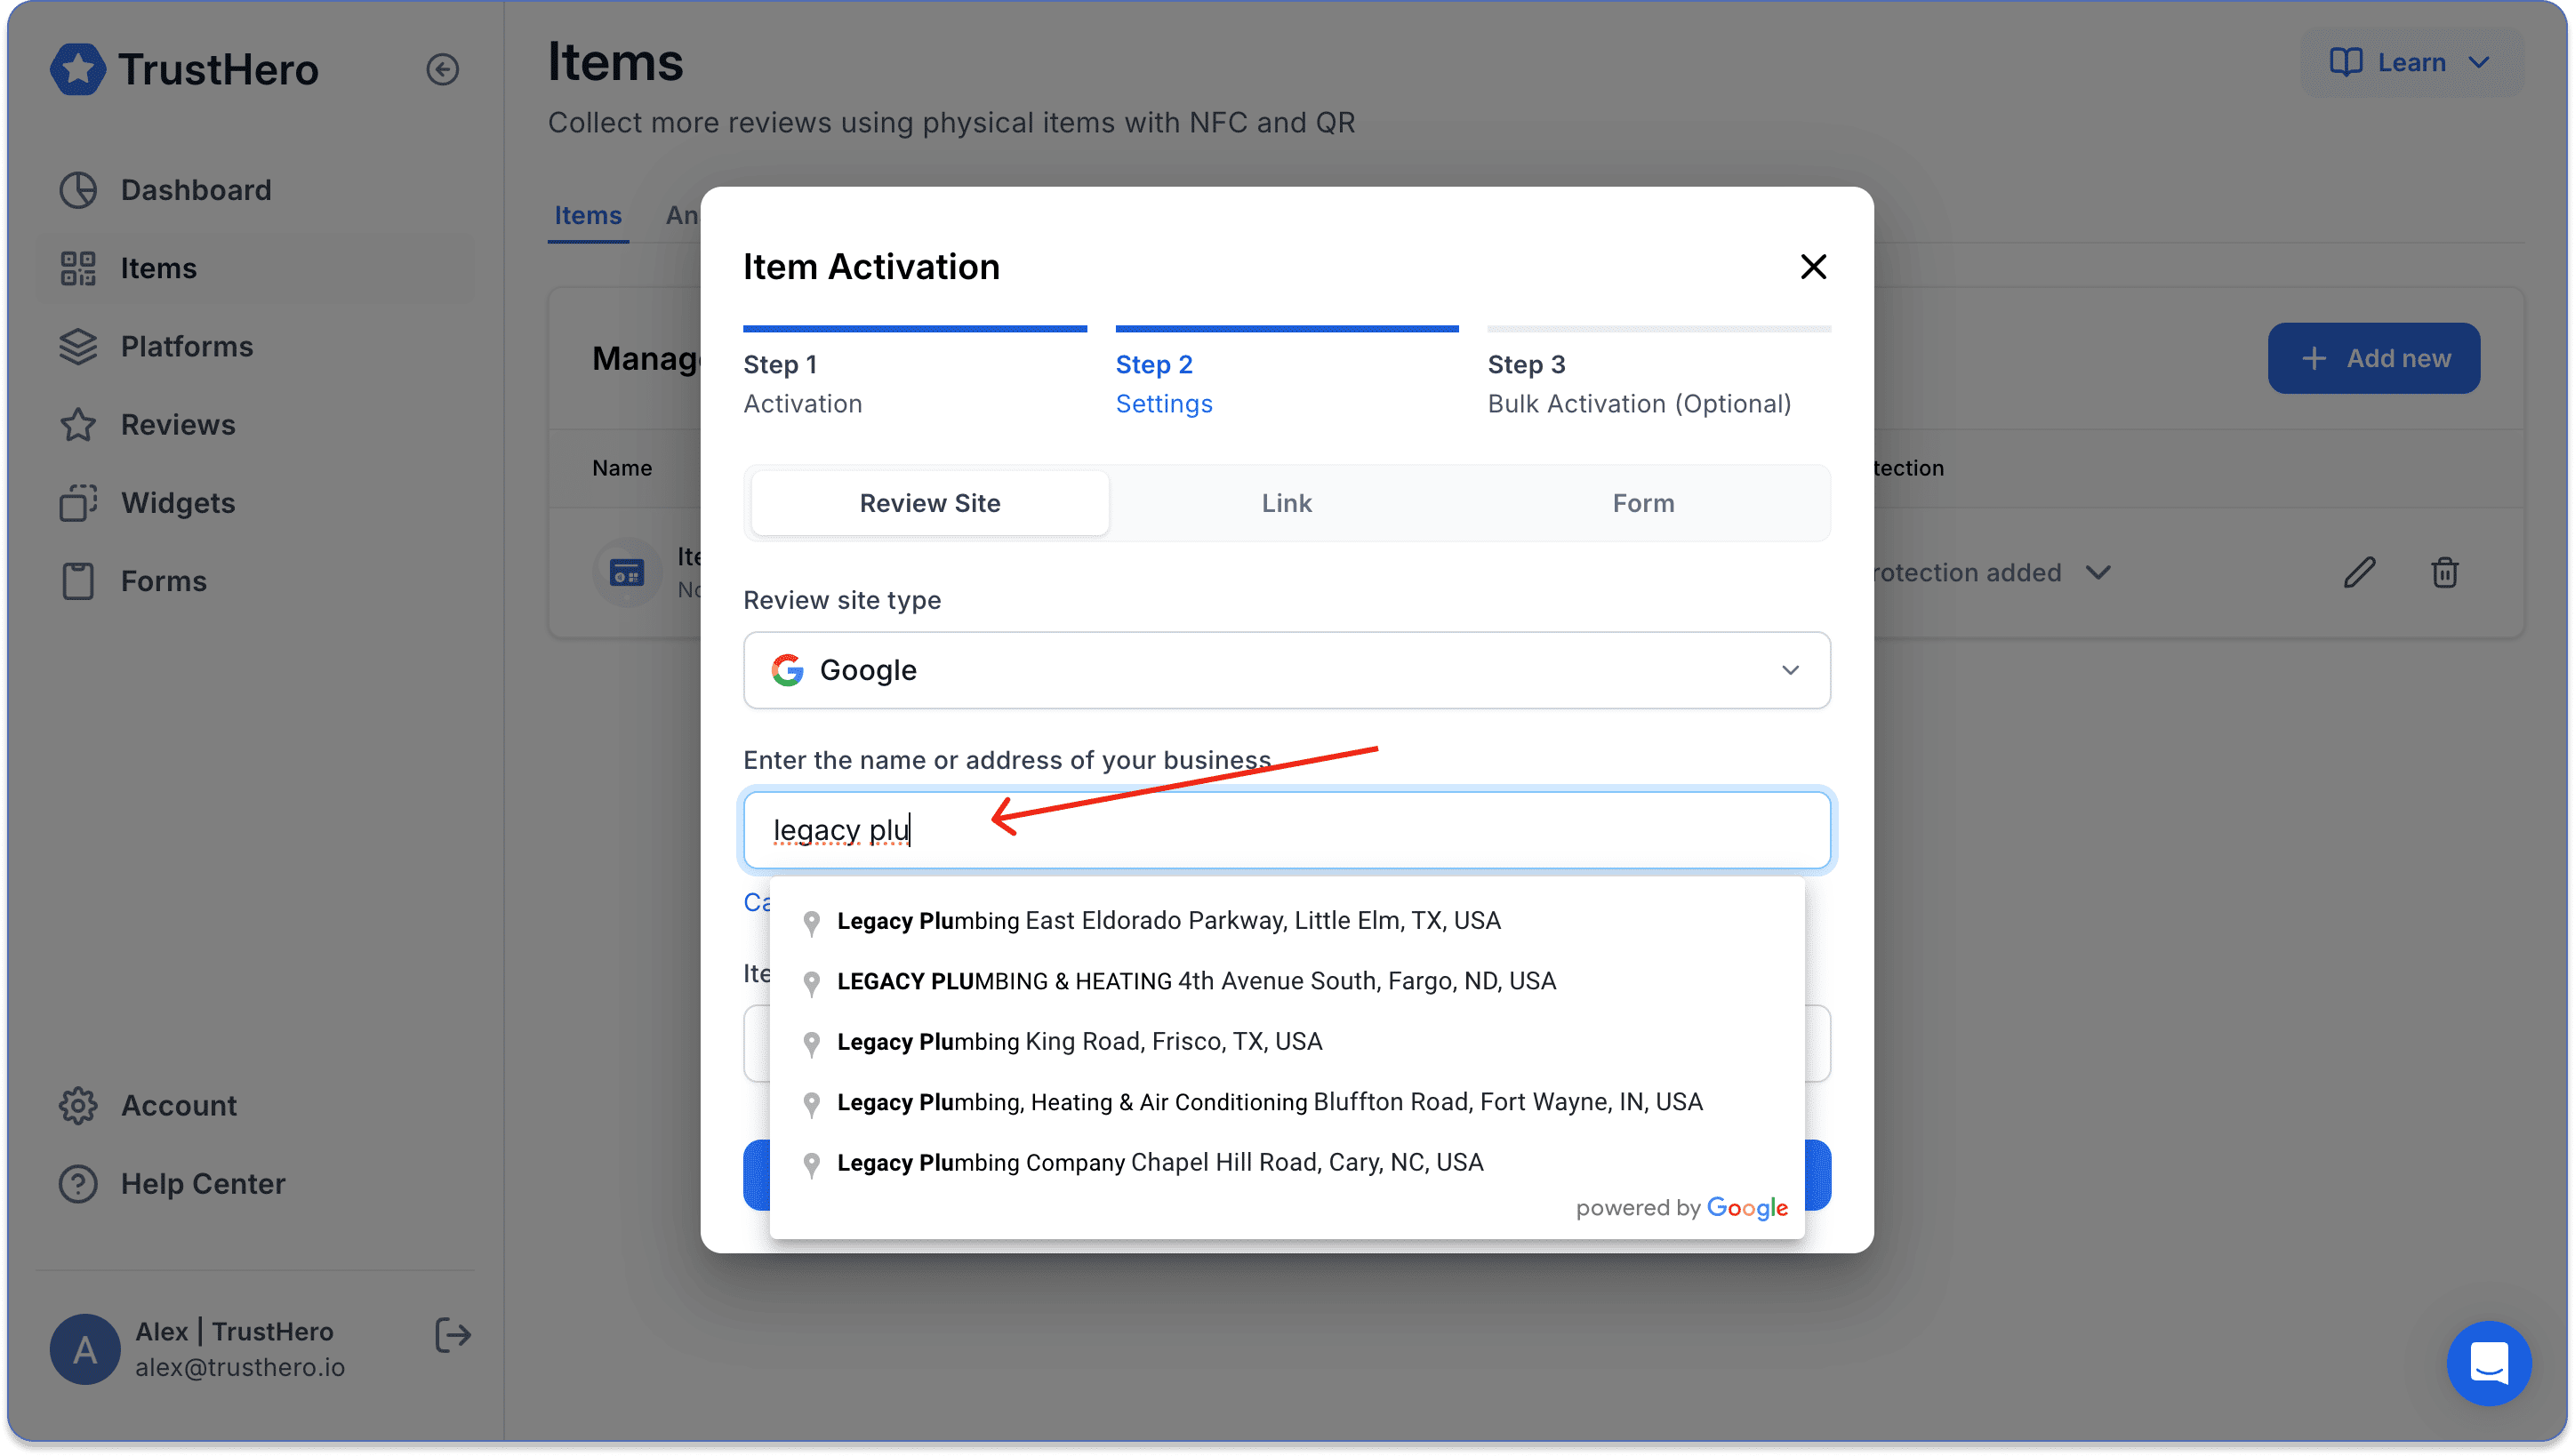Open the chat support bubble
Viewport: 2575px width, 1456px height.
click(x=2488, y=1364)
